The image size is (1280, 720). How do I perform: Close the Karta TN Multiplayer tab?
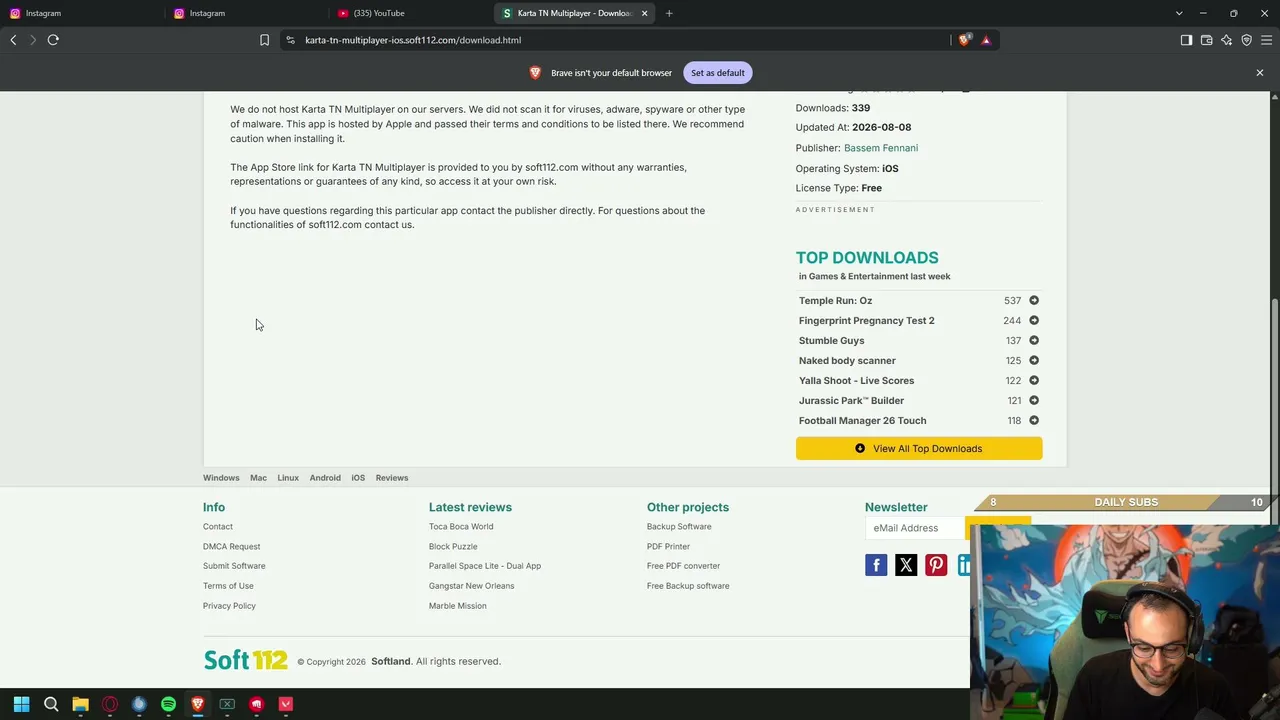(x=644, y=13)
